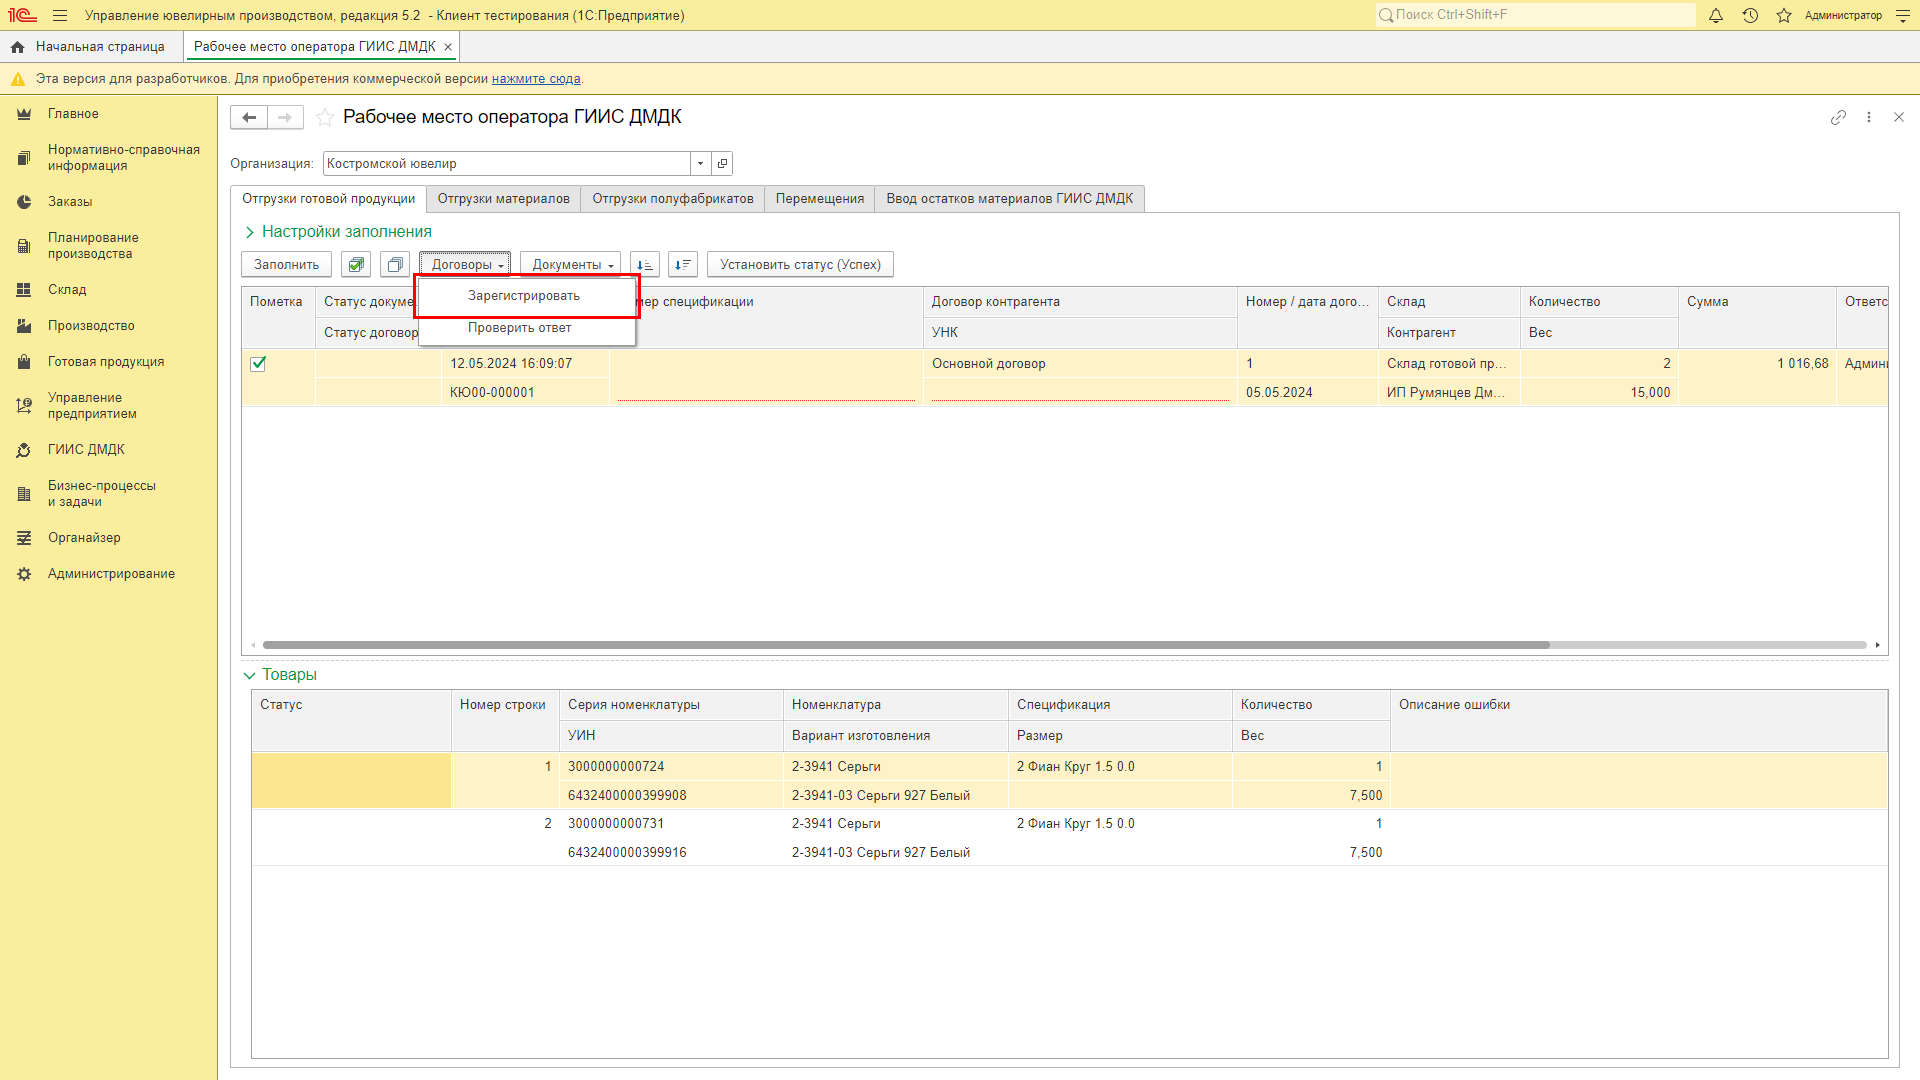Click the horizontal scrollbar of documents table
The width and height of the screenshot is (1920, 1080).
coord(906,645)
